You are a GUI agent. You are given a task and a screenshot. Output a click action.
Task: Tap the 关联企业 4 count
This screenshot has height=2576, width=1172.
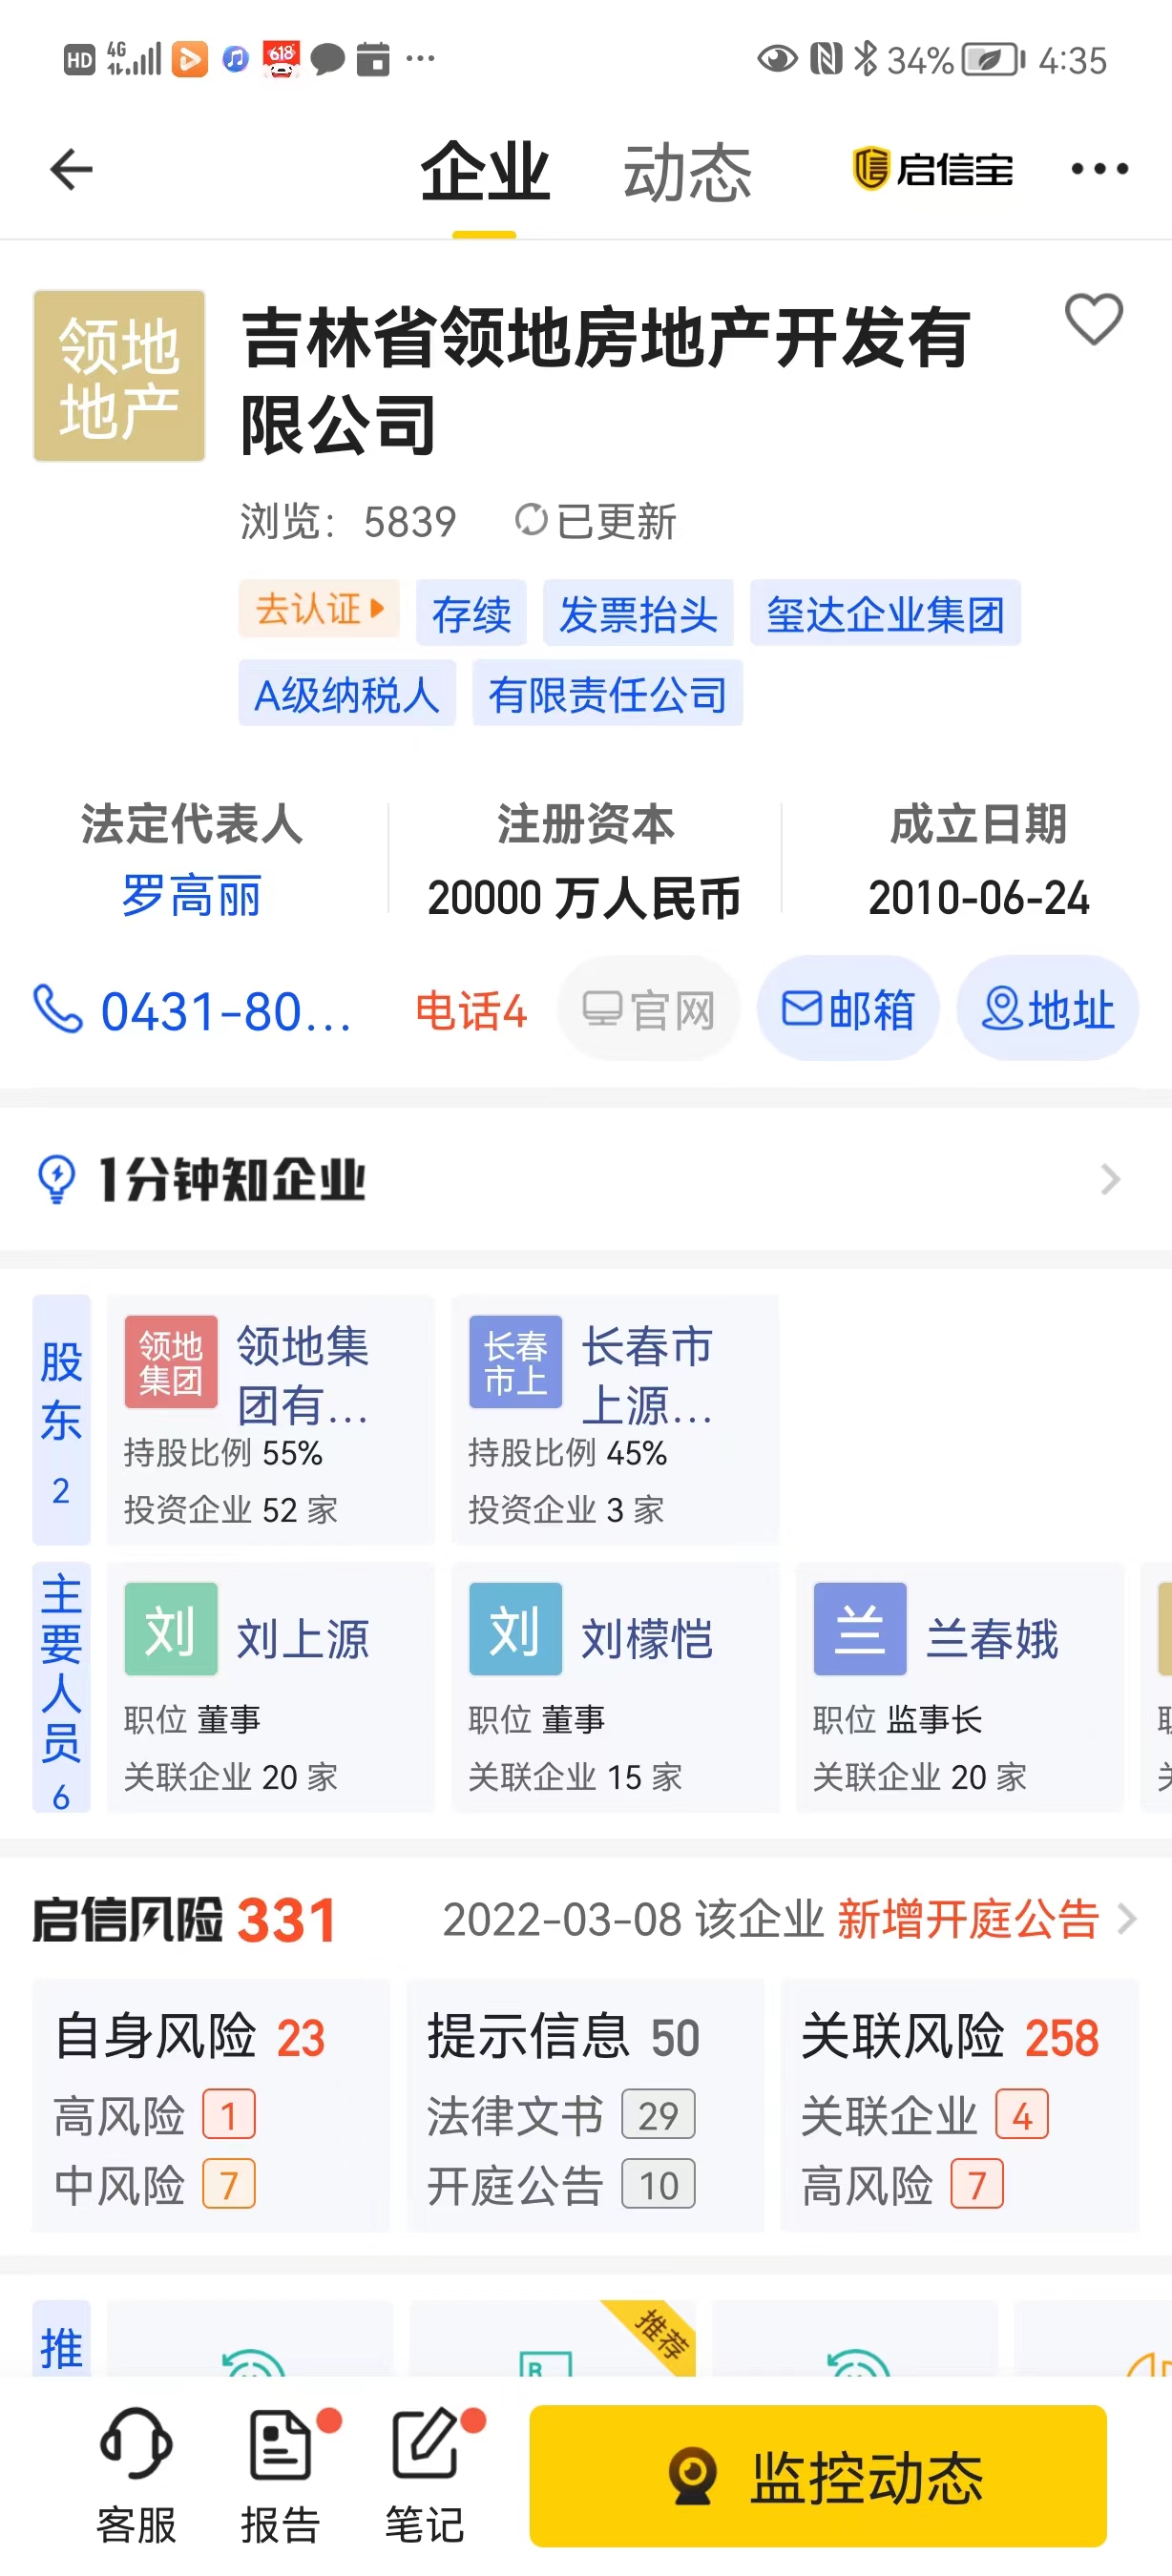click(925, 2115)
